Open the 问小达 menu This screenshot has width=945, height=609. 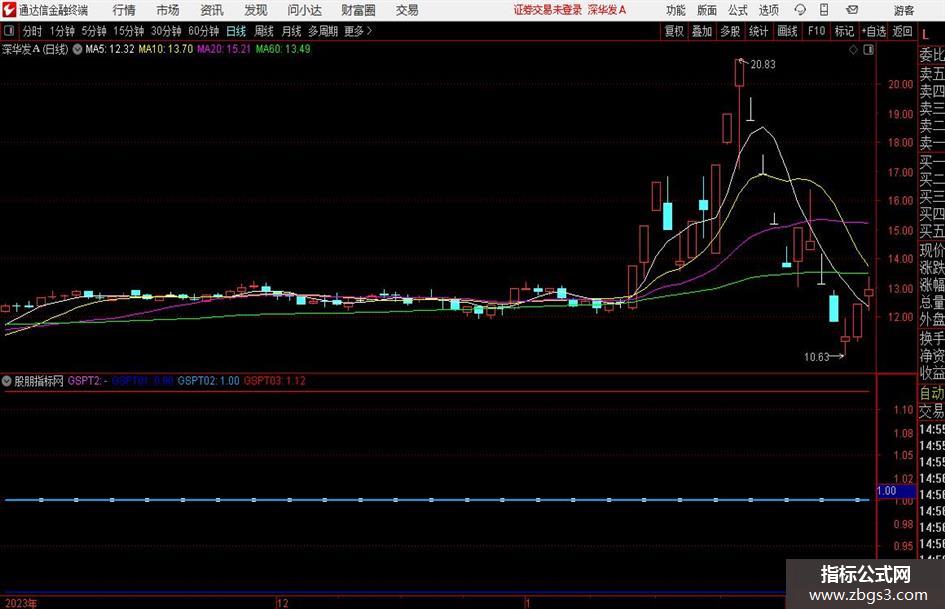pos(304,10)
